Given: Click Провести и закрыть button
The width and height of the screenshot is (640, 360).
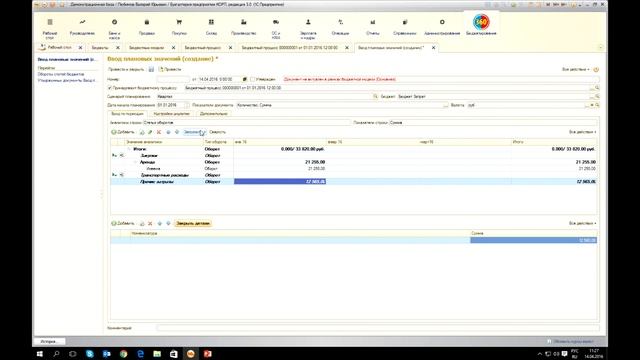Looking at the screenshot, I should [x=126, y=69].
